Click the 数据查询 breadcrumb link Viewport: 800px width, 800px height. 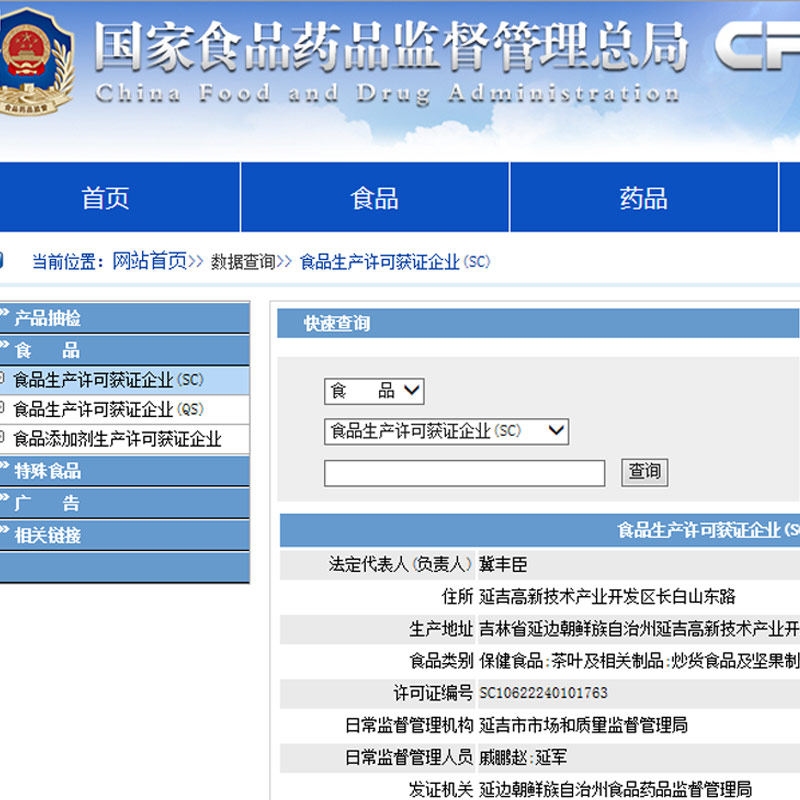(242, 262)
